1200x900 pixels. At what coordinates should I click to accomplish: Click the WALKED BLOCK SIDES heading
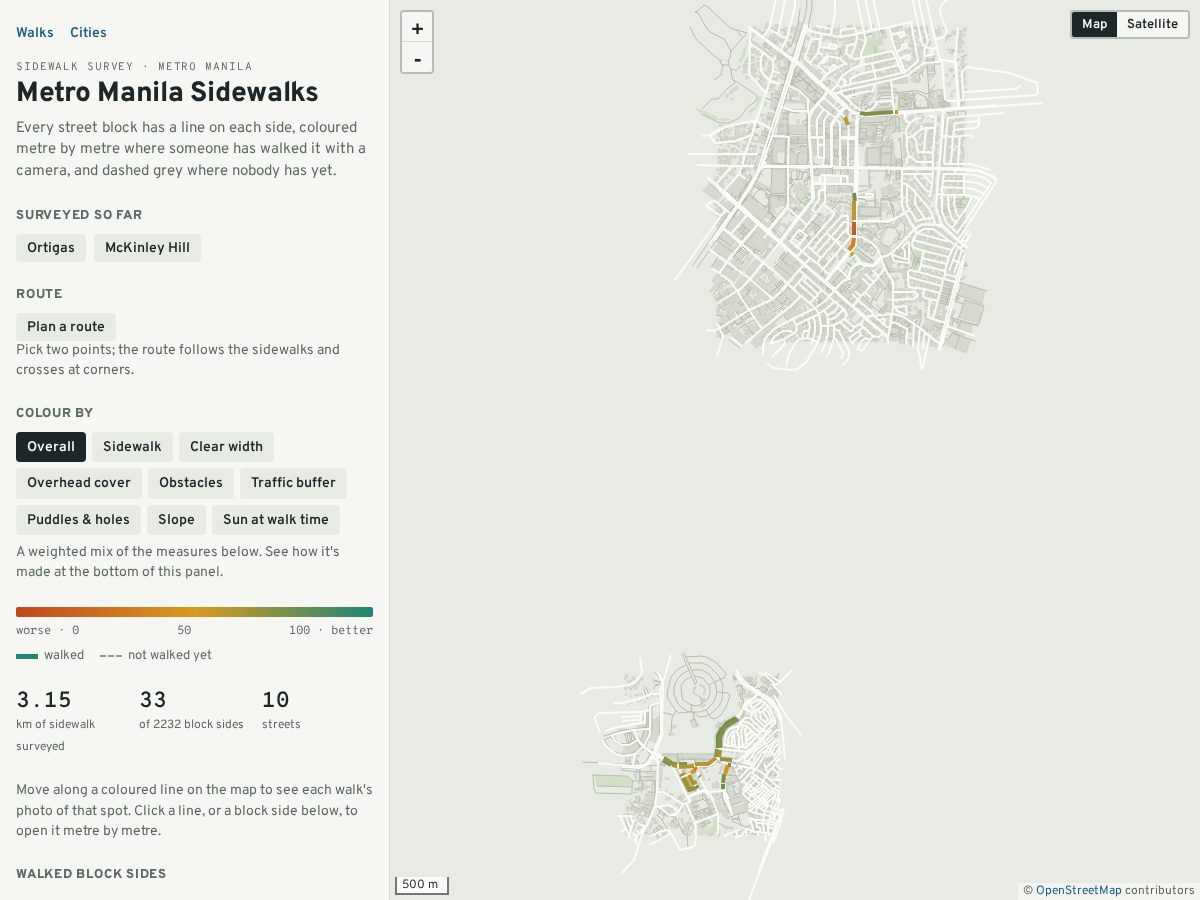[x=91, y=874]
